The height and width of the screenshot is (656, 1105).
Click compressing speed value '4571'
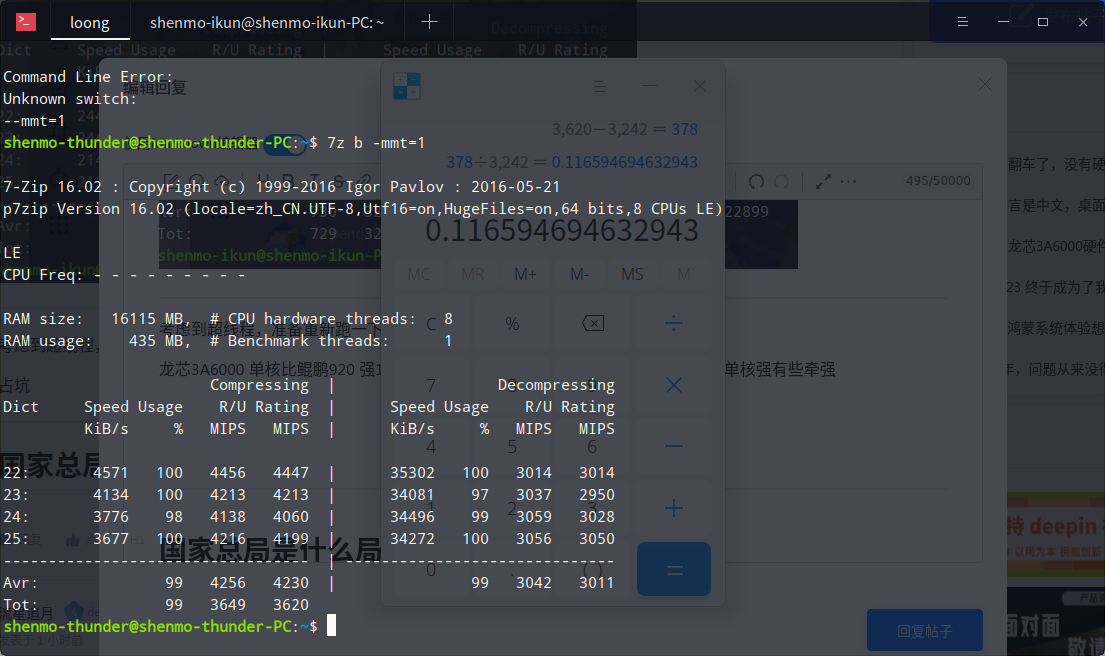pos(111,473)
